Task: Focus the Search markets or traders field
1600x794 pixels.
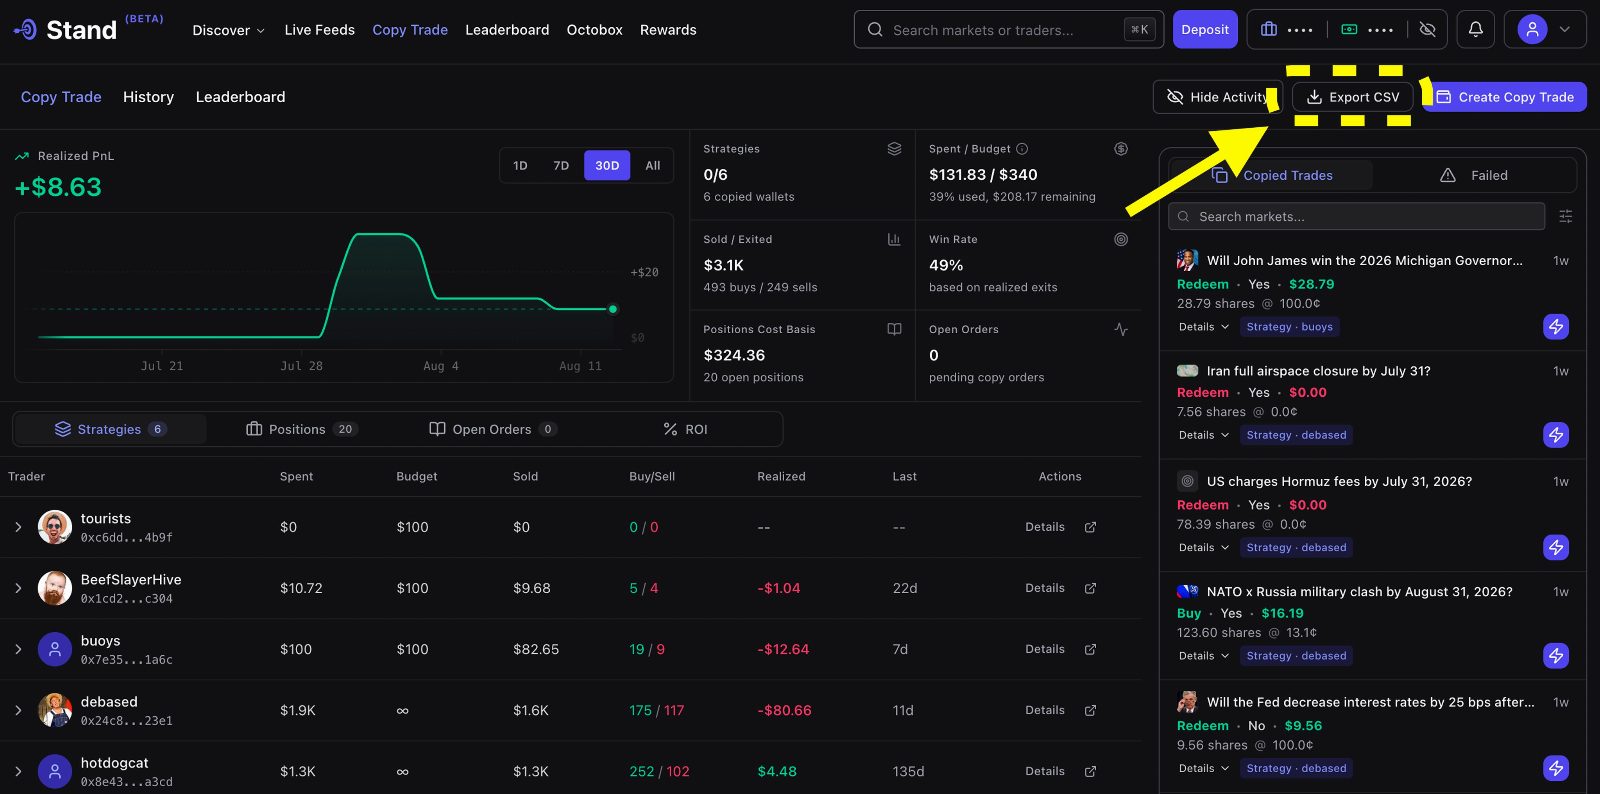Action: click(x=1009, y=30)
